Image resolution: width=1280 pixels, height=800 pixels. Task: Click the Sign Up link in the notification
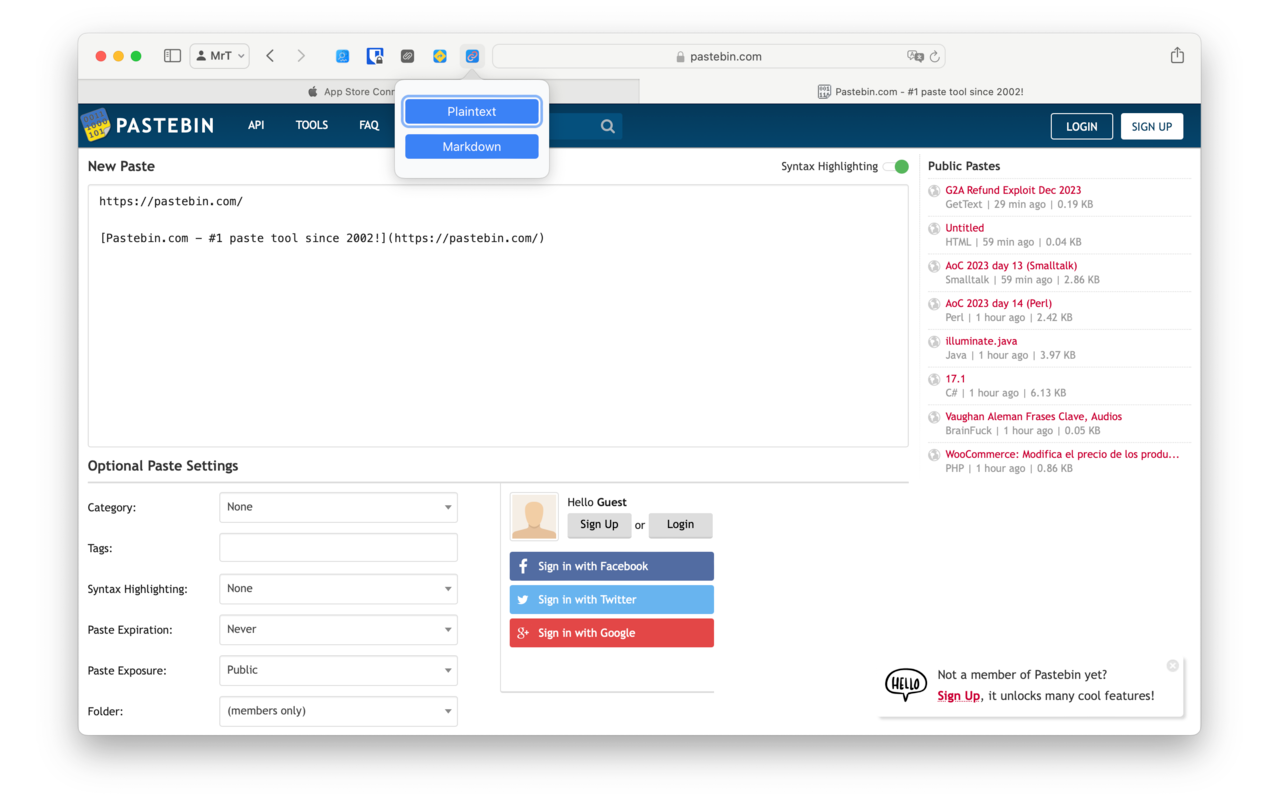958,696
